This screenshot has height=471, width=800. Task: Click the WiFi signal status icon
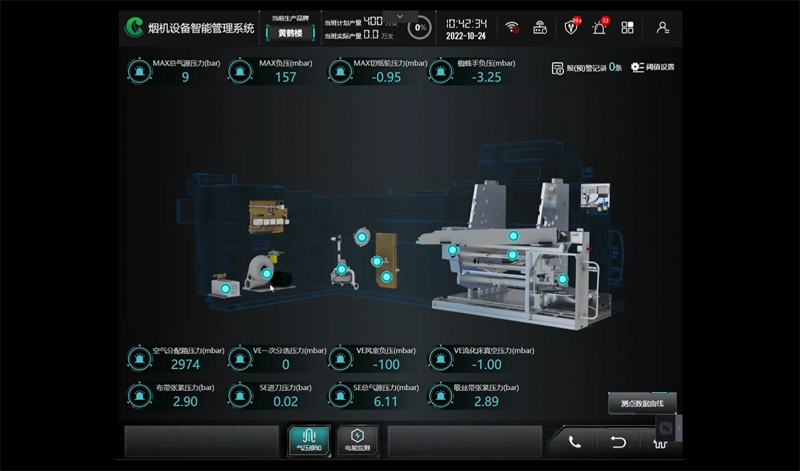tap(512, 27)
